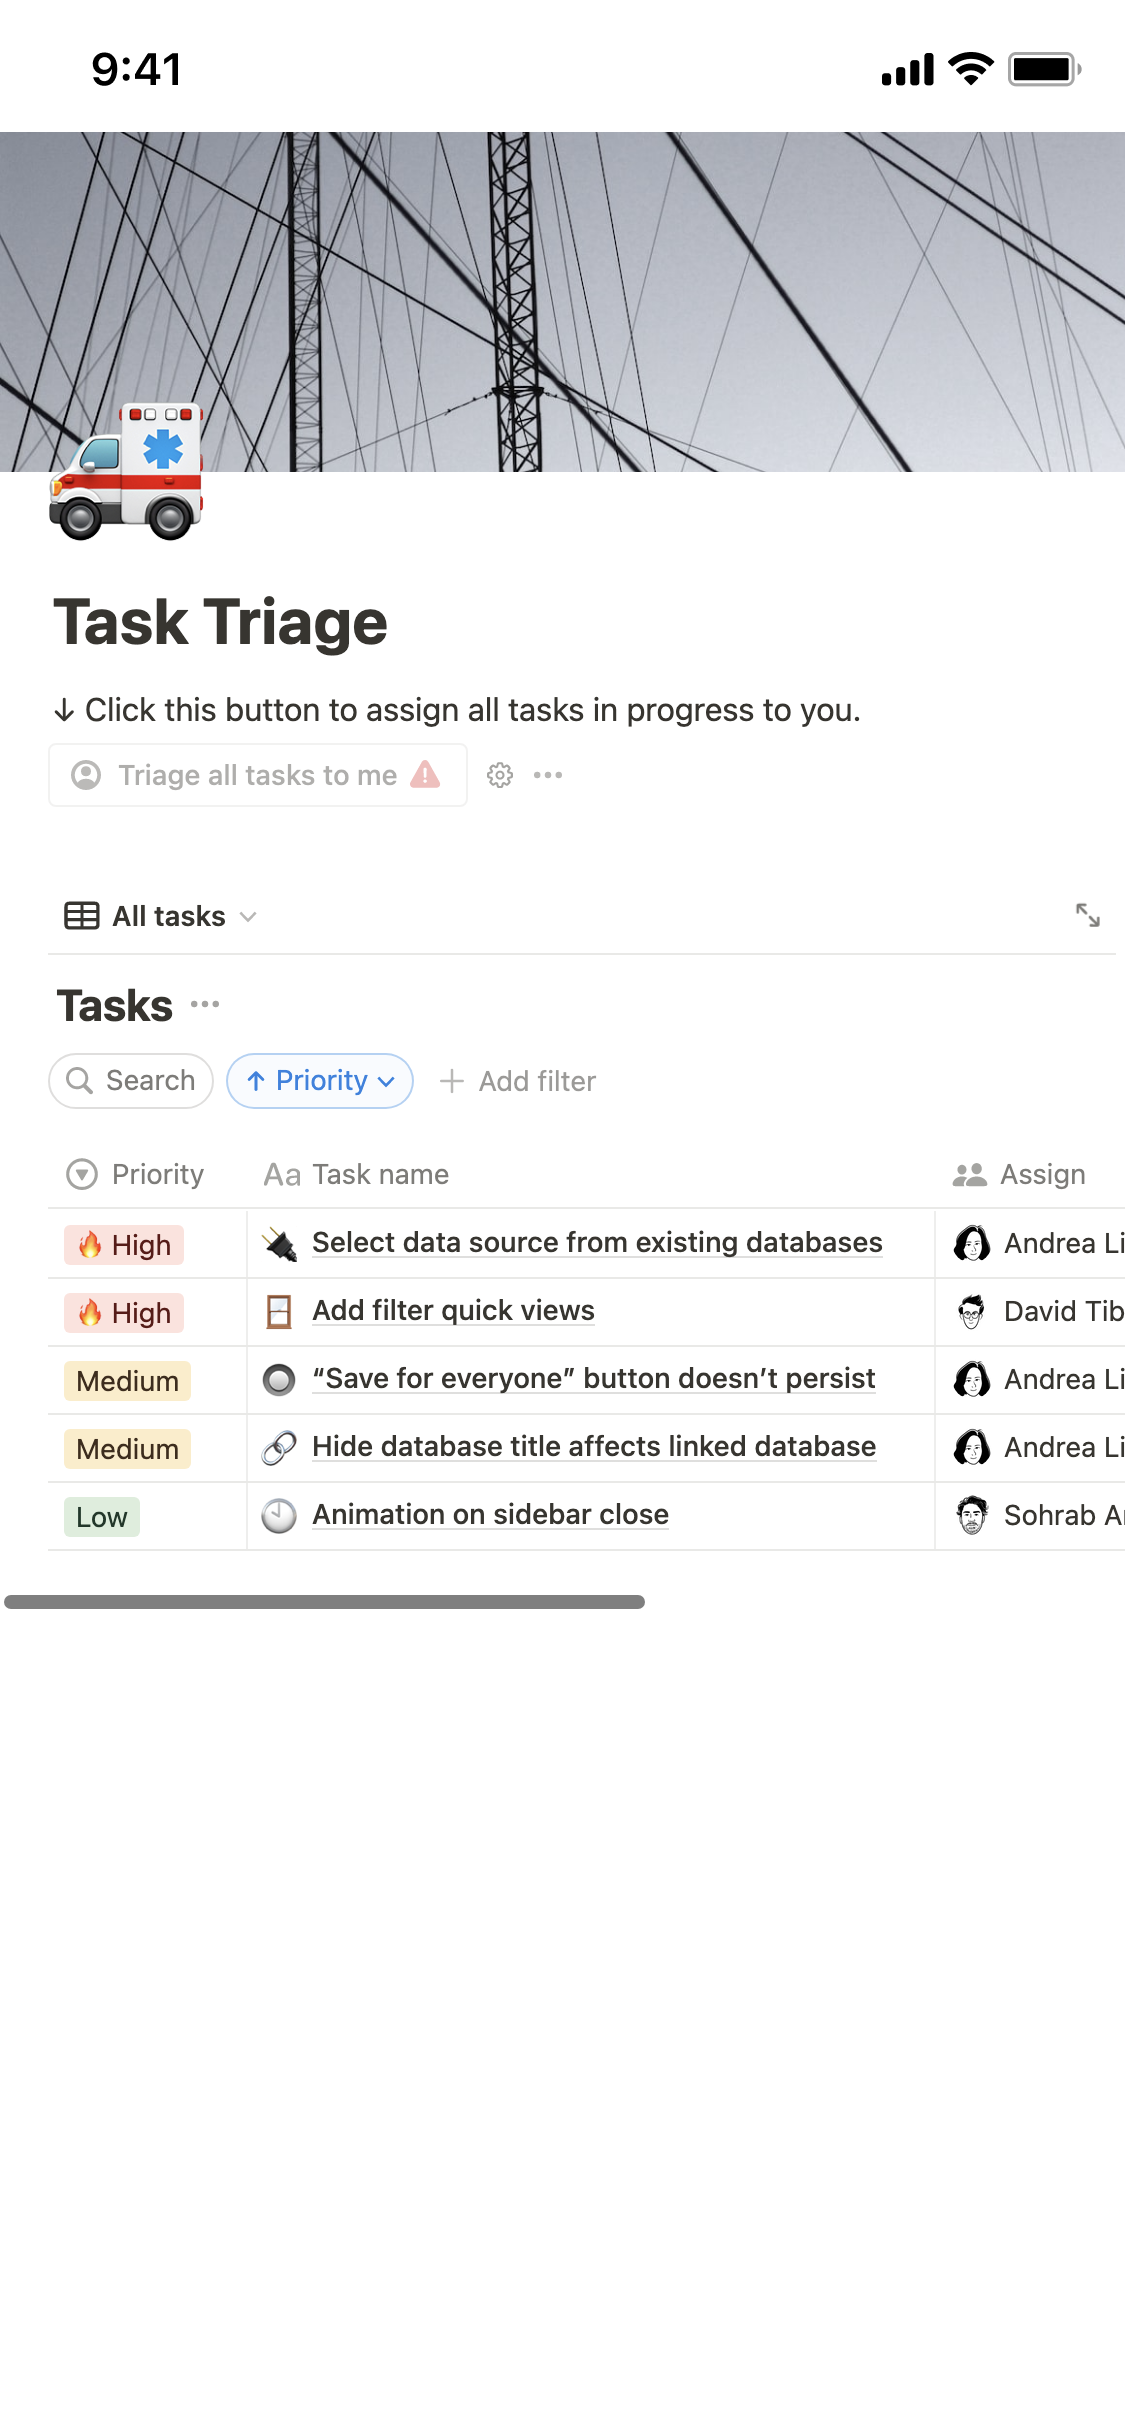
Task: Click the link icon on Hide database title task
Action: click(x=279, y=1447)
